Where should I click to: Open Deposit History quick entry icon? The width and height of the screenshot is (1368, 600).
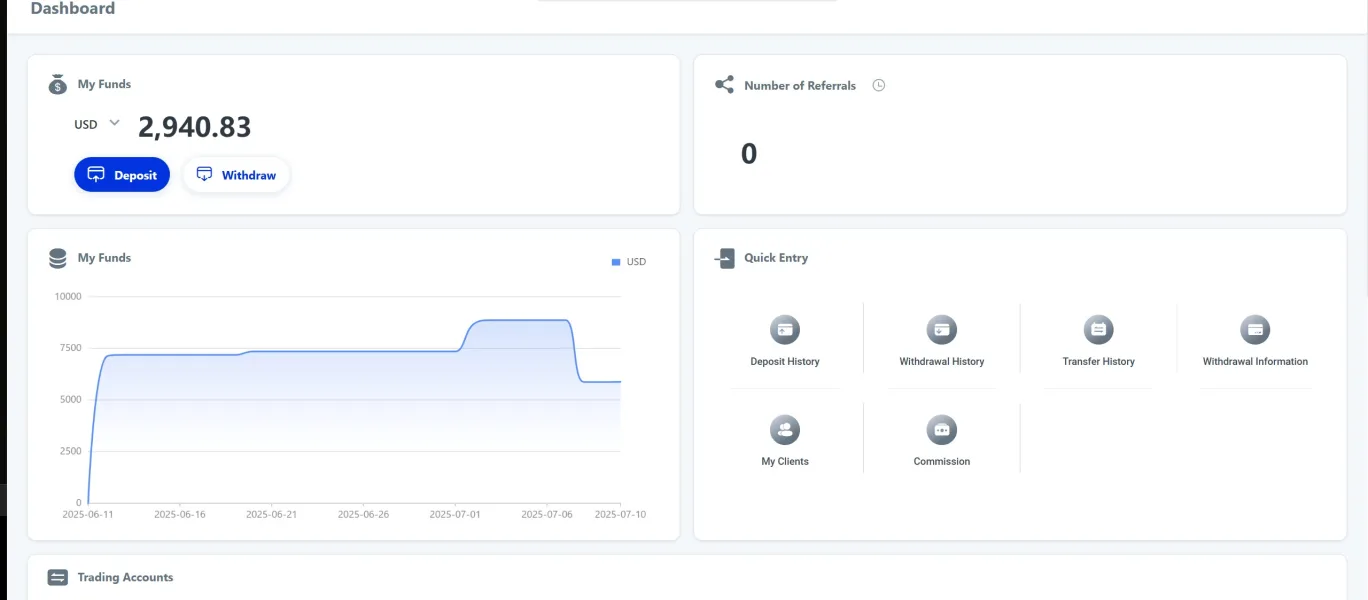(x=785, y=330)
